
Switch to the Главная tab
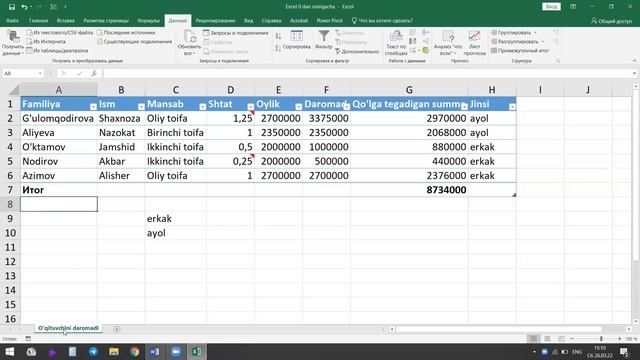[x=38, y=20]
